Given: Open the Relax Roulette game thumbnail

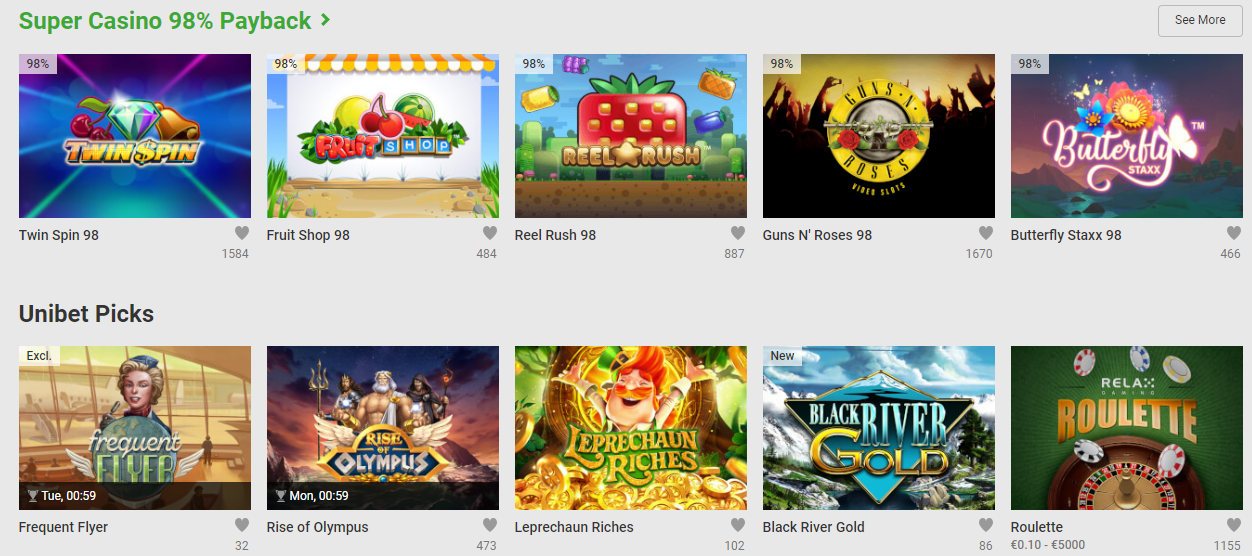Looking at the screenshot, I should [1127, 428].
